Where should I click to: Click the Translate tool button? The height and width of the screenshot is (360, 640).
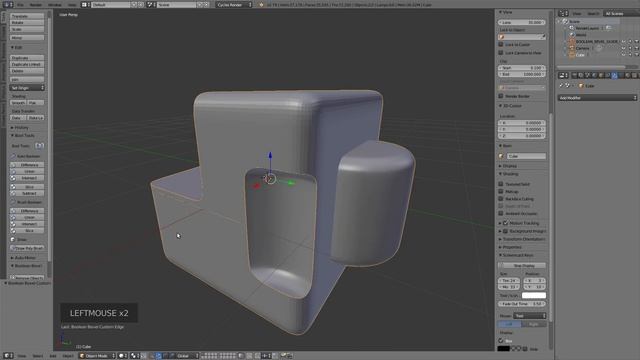[x=27, y=16]
